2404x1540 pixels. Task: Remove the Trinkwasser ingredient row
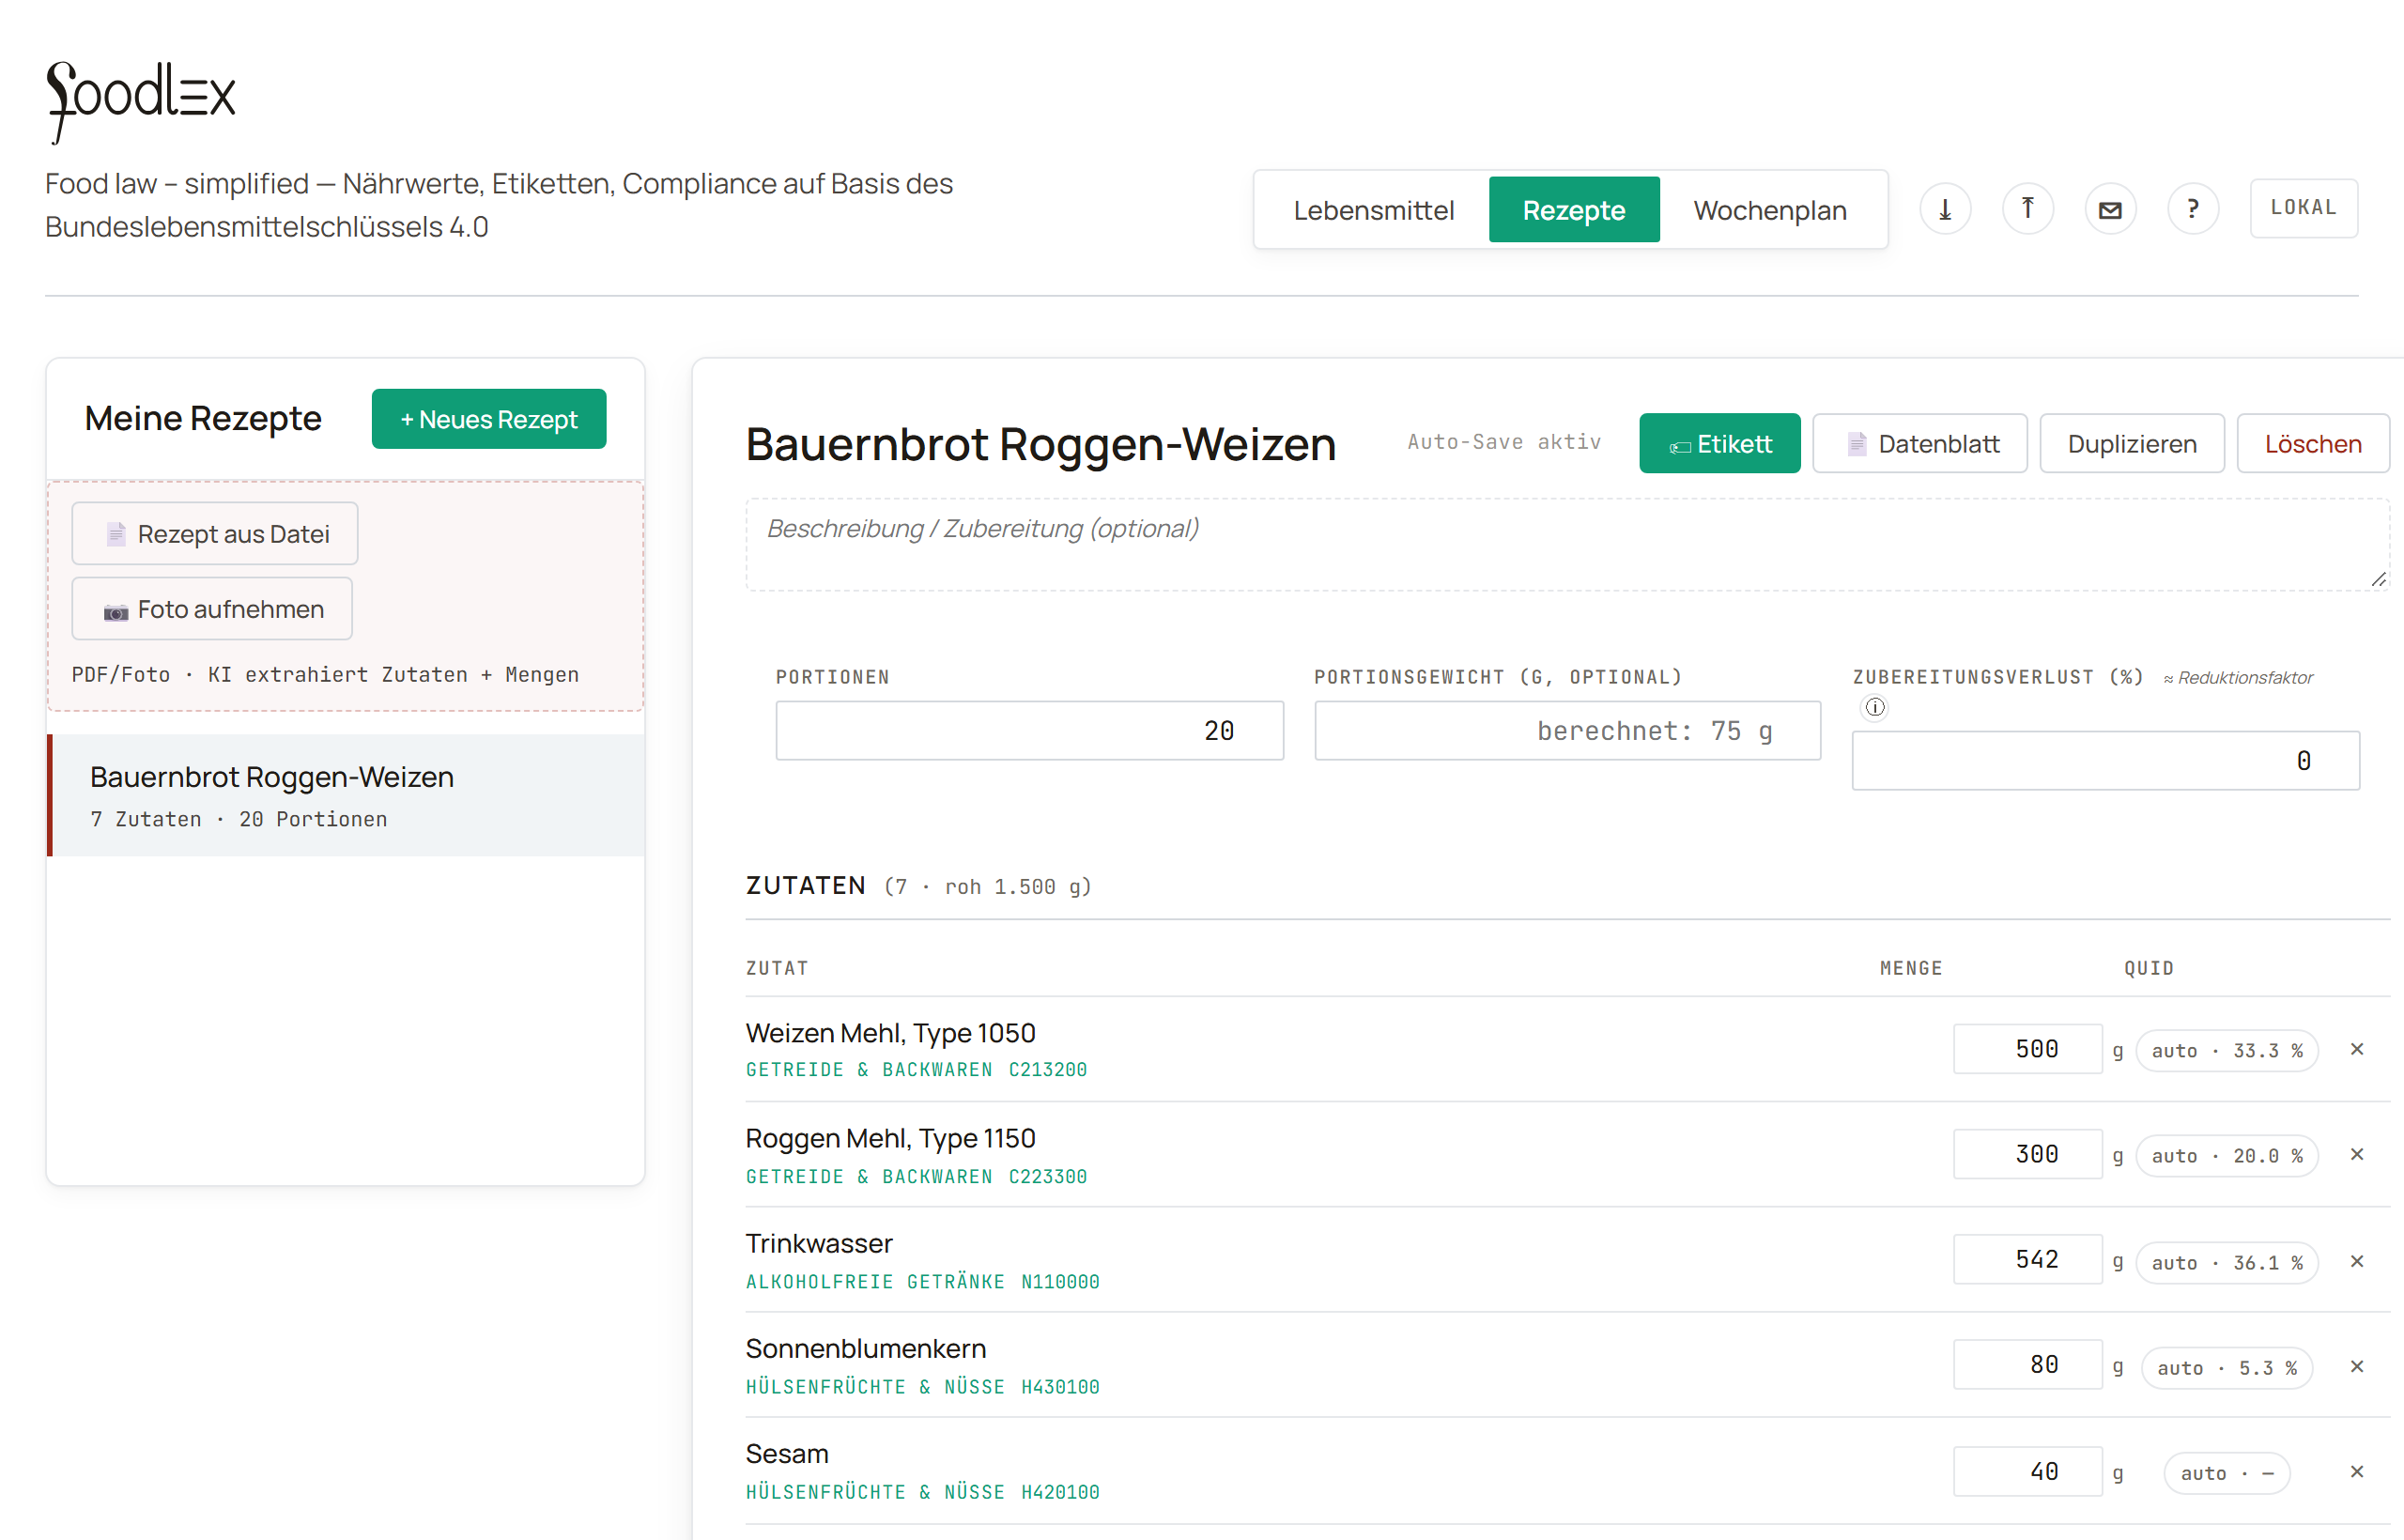[2357, 1262]
